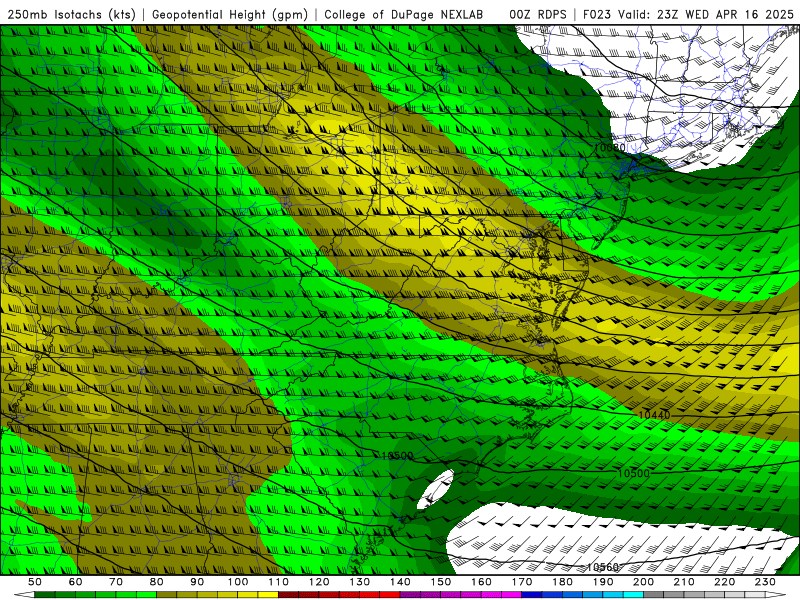This screenshot has width=800, height=600.
Task: Click the 120 knot scale label
Action: tap(319, 582)
